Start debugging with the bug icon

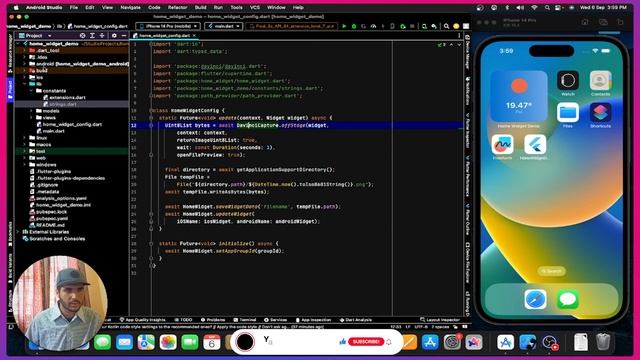(x=354, y=26)
